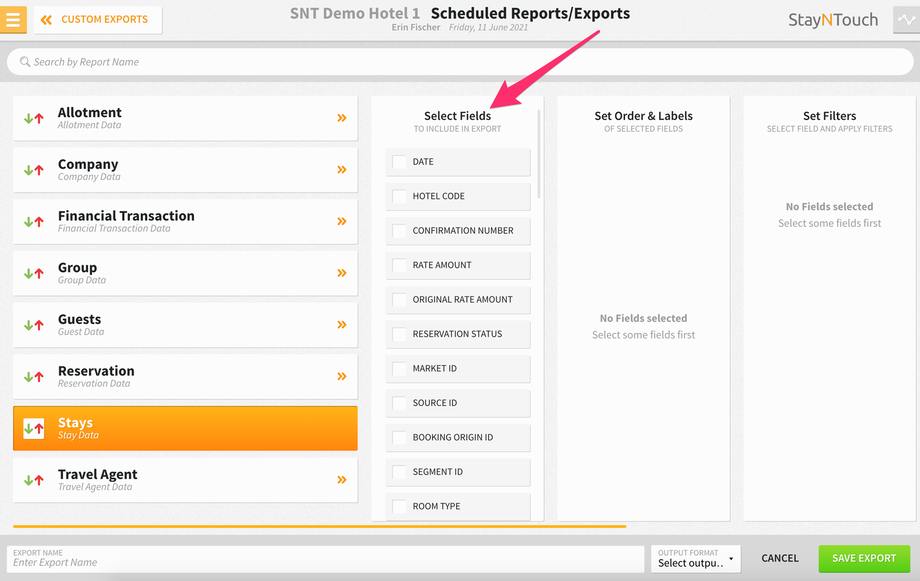This screenshot has width=920, height=581.
Task: Select the Company export category
Action: pos(185,170)
